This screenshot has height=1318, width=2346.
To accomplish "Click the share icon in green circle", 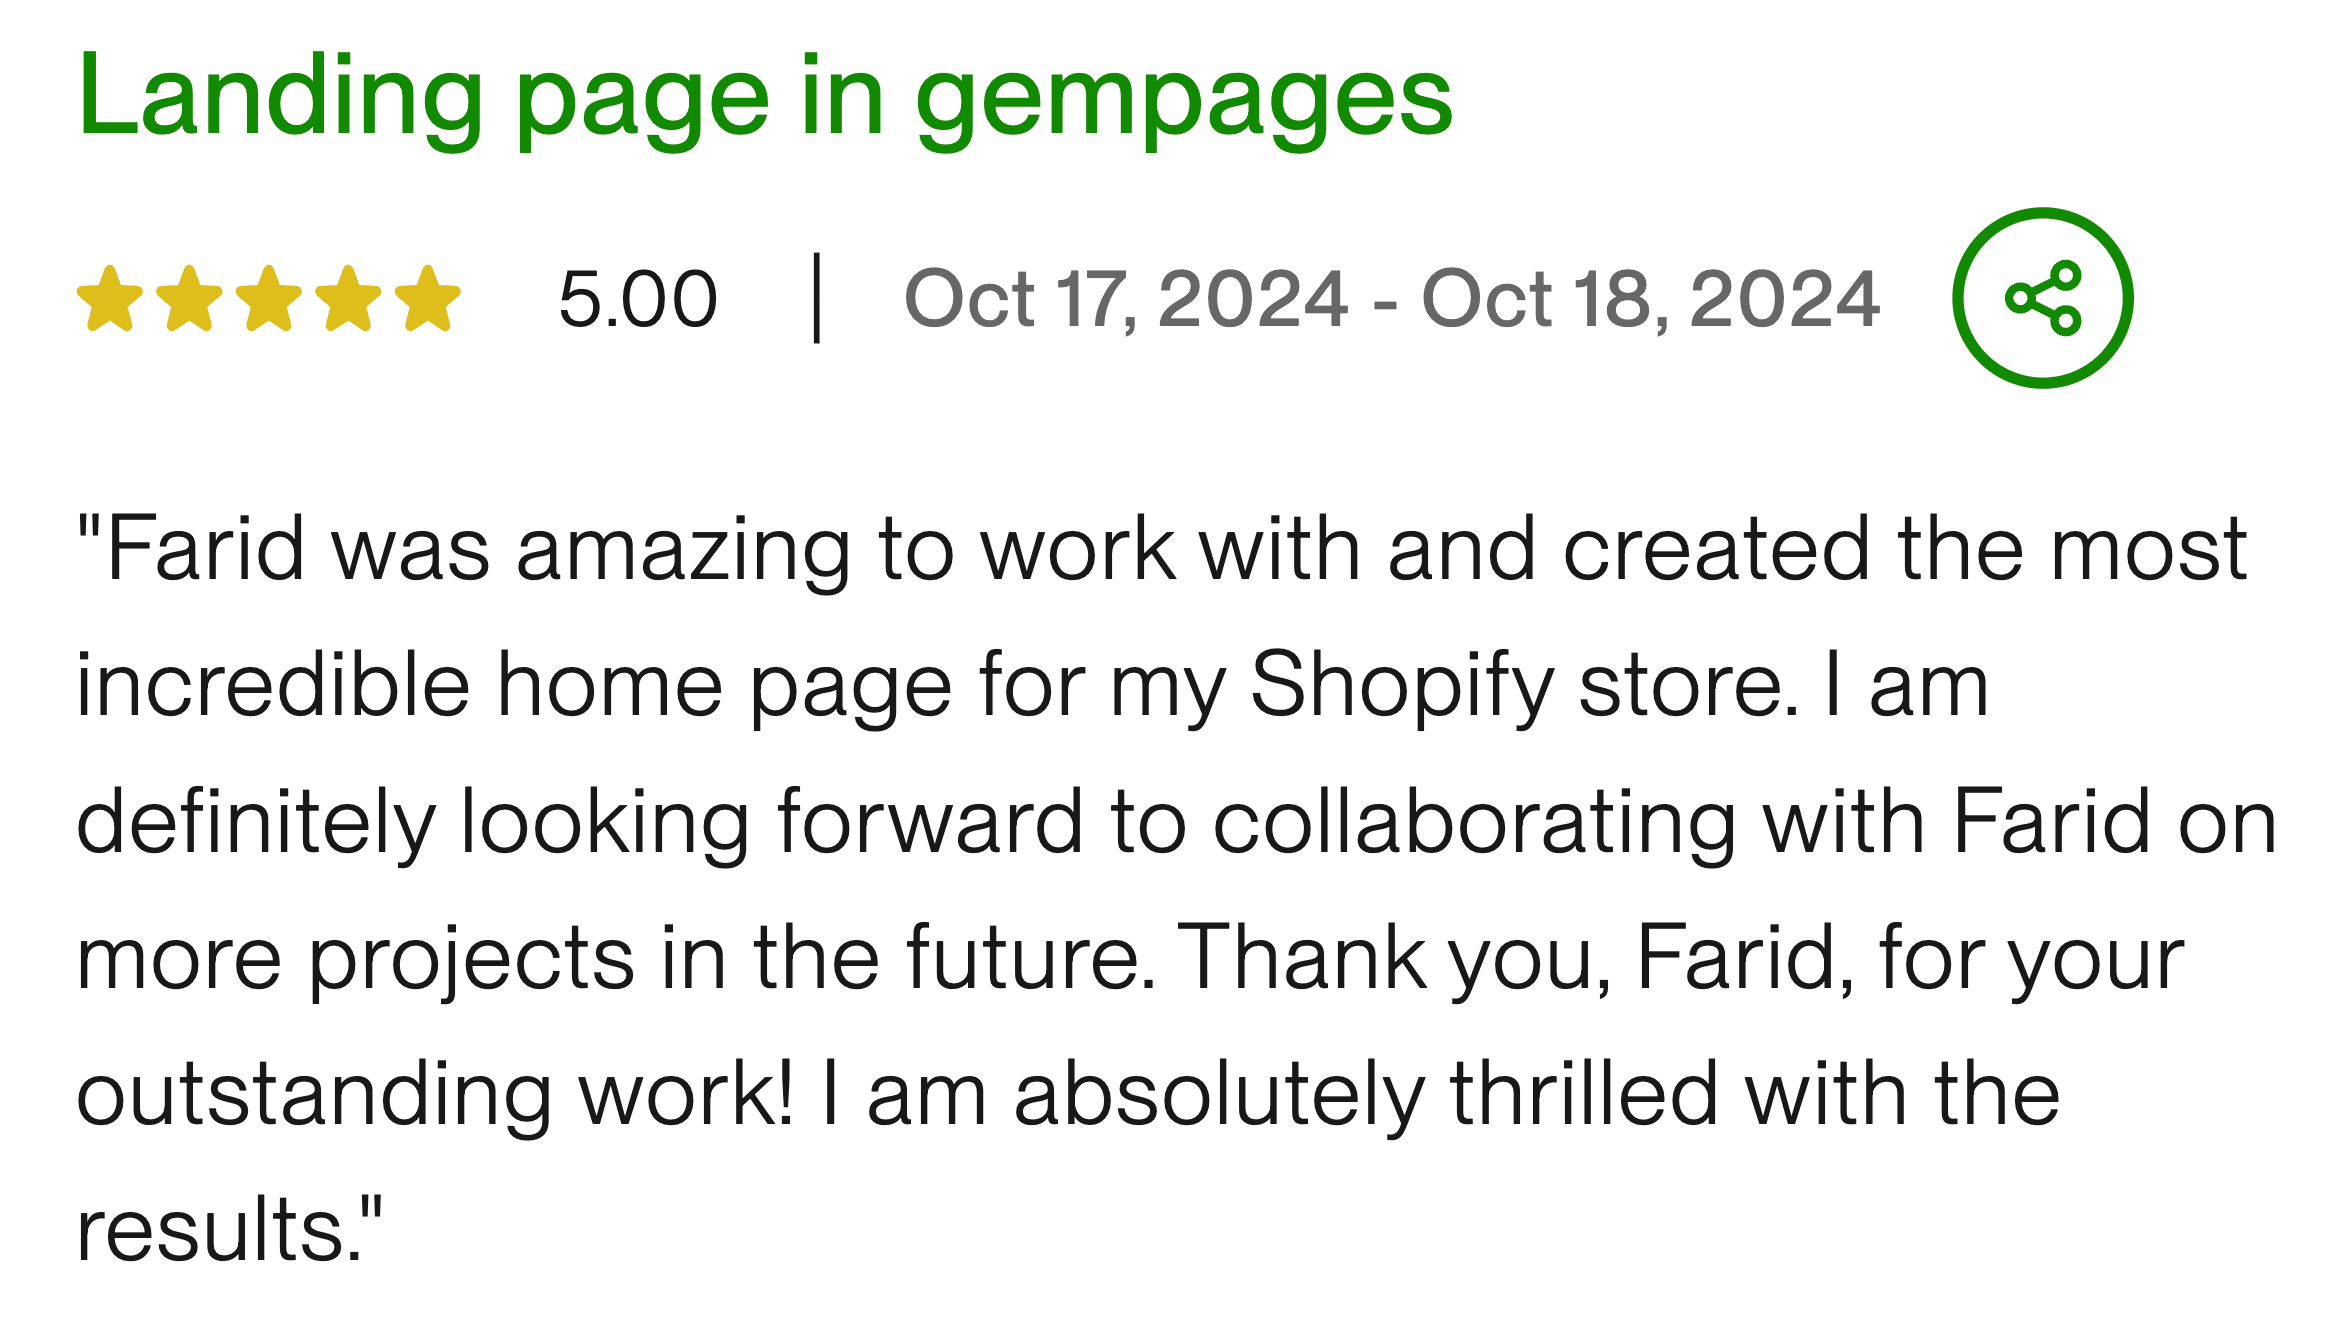I will pos(2042,298).
